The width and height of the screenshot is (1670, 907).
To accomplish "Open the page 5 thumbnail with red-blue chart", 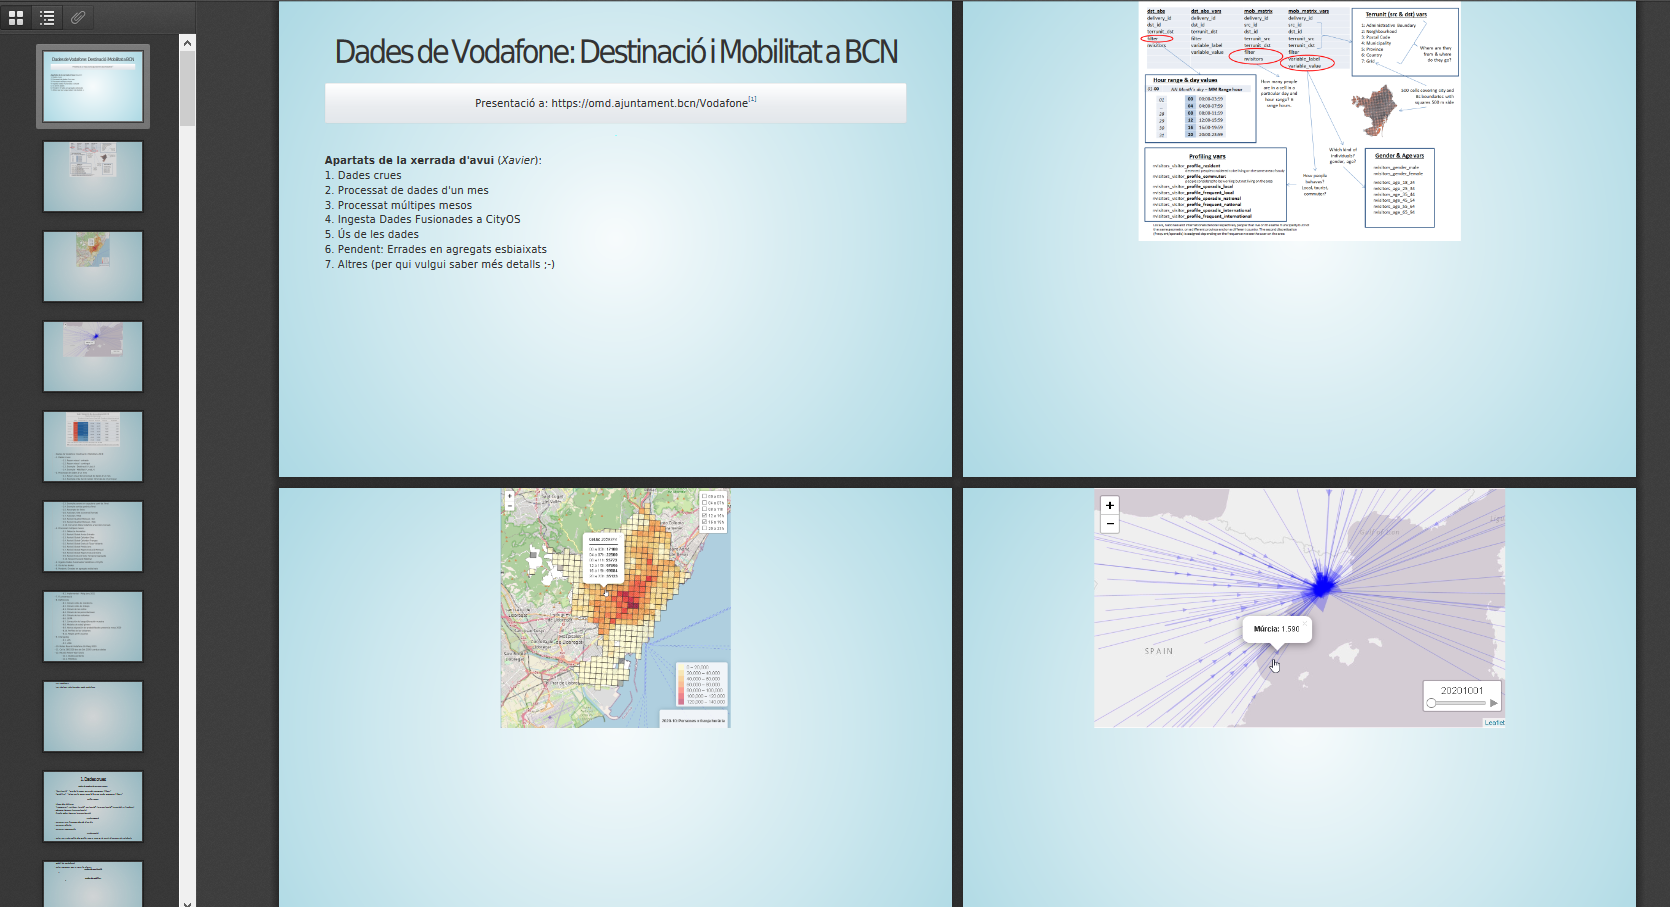I will tap(93, 446).
